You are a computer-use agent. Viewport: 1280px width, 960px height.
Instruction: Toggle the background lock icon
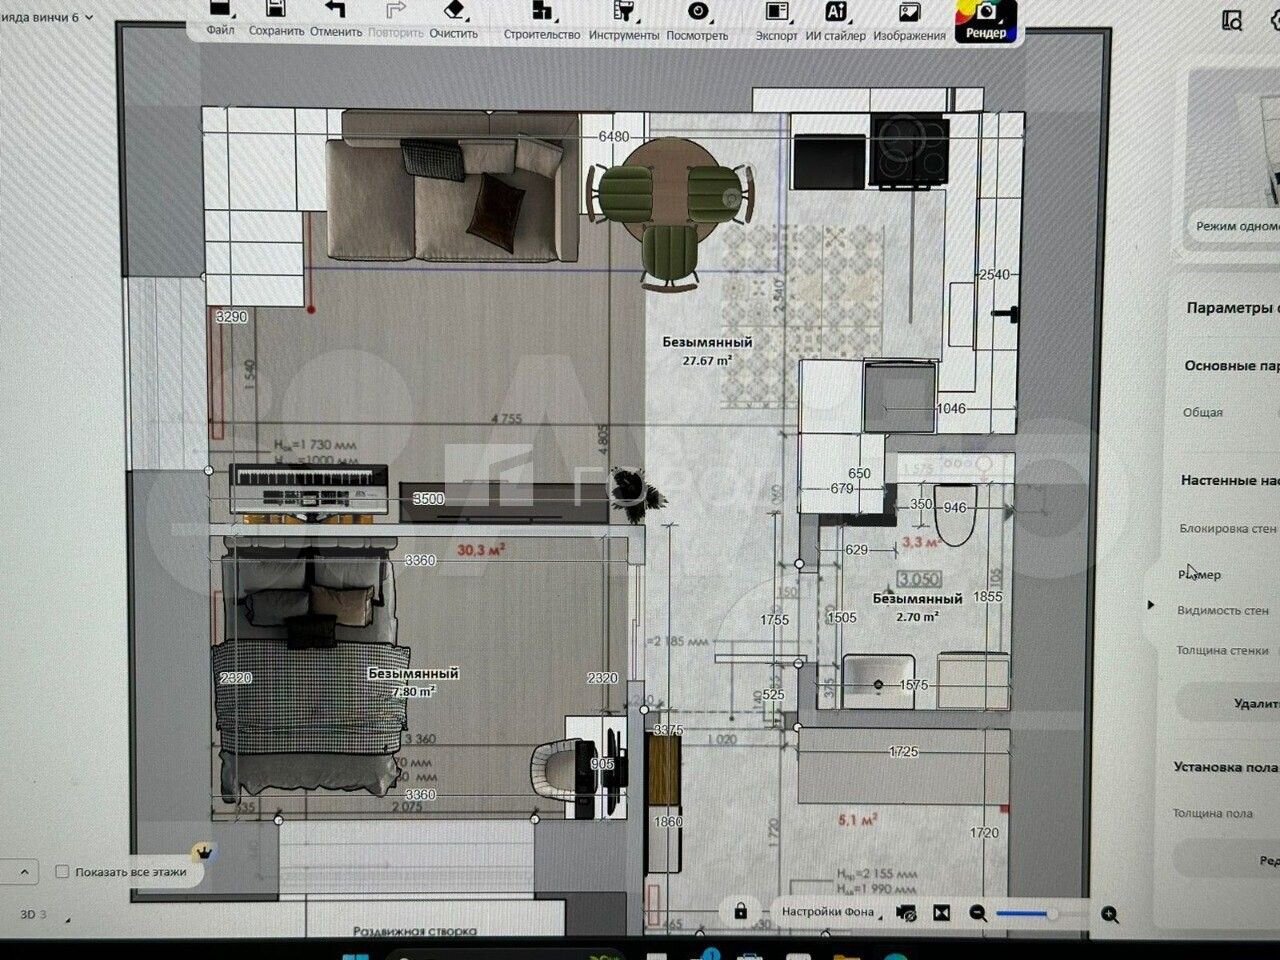[x=740, y=911]
